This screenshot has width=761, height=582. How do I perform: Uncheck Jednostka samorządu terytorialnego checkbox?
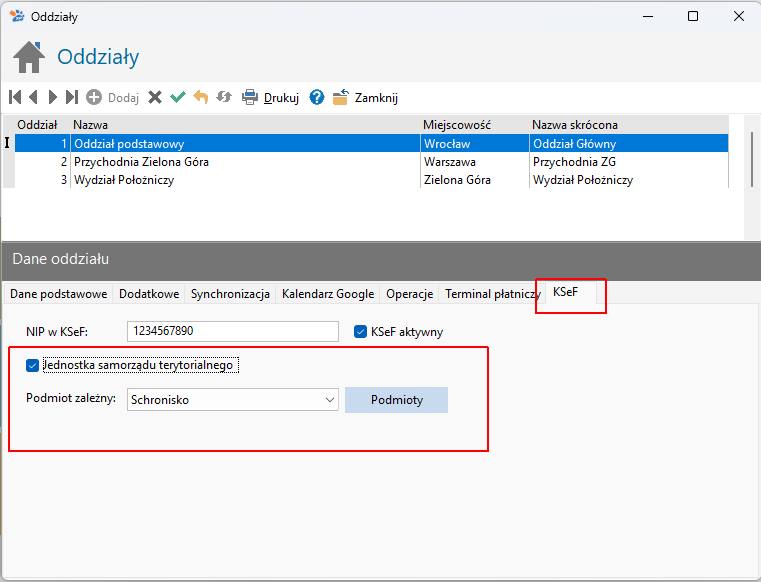pyautogui.click(x=33, y=365)
